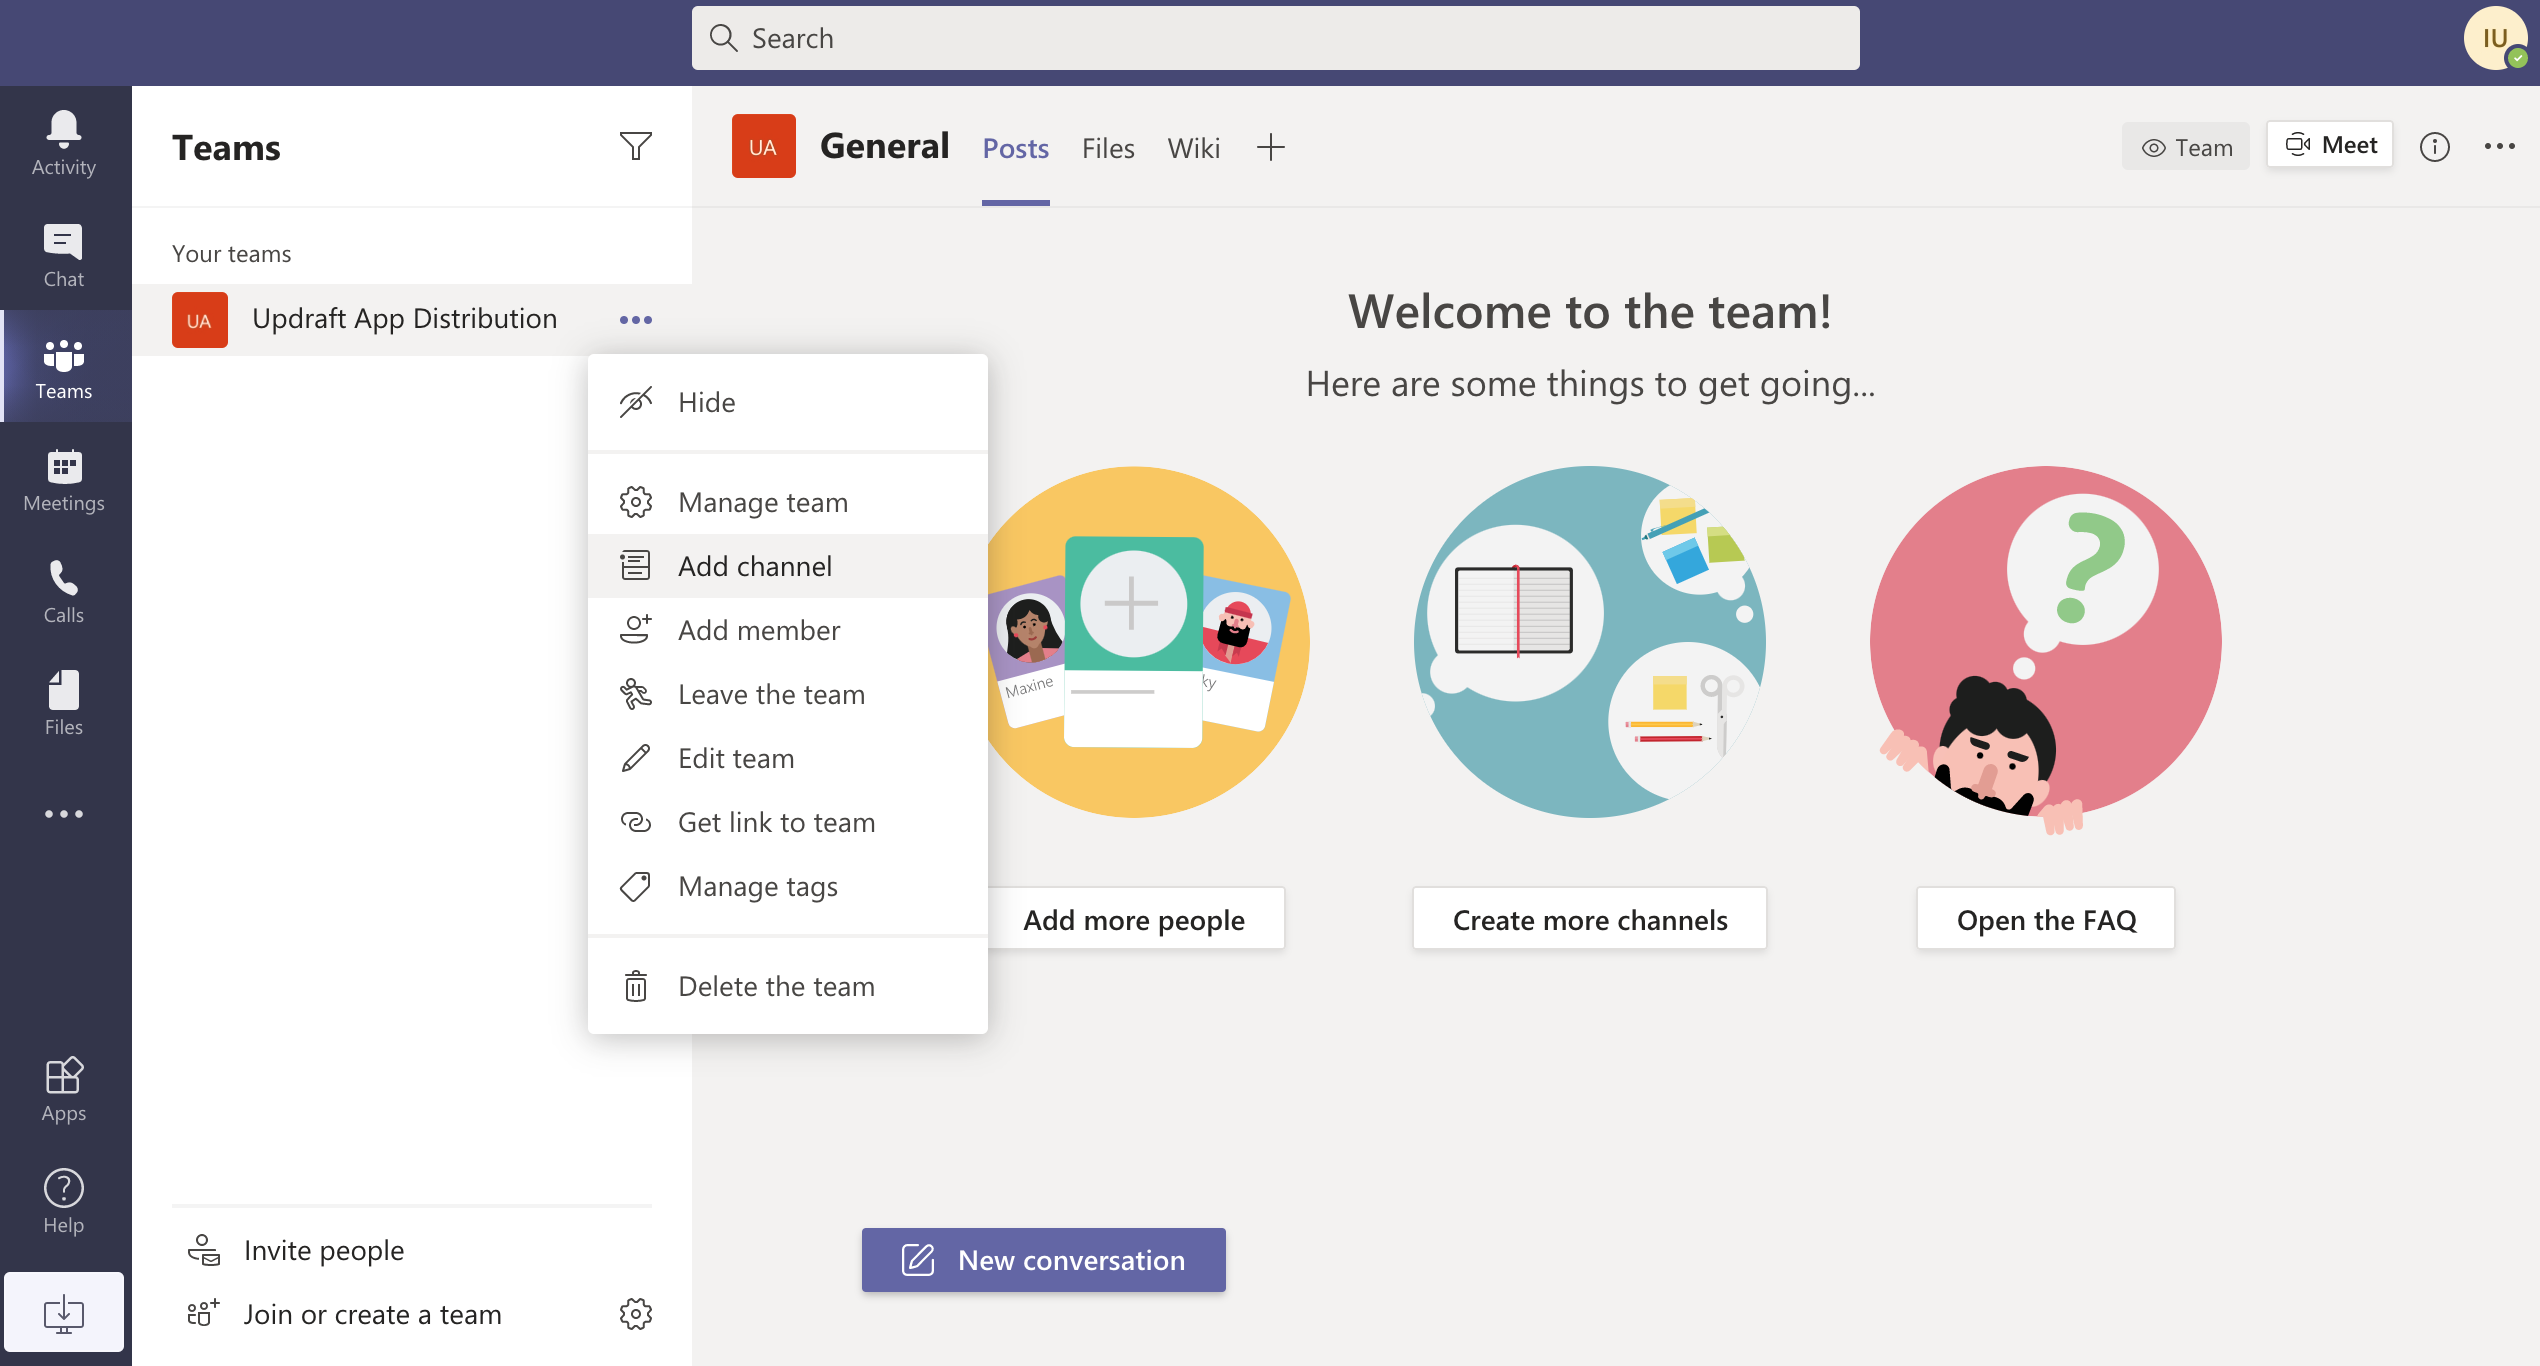
Task: Open the Wiki tab
Action: click(x=1194, y=148)
